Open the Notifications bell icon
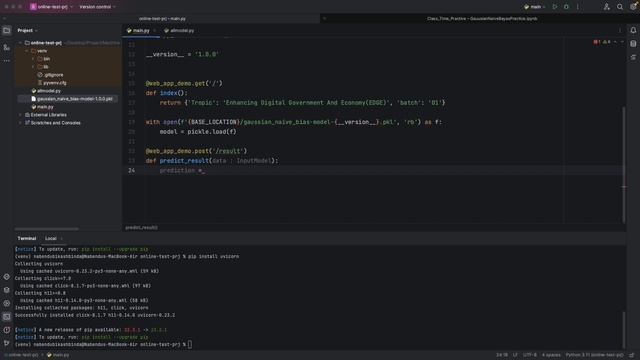 pyautogui.click(x=633, y=31)
